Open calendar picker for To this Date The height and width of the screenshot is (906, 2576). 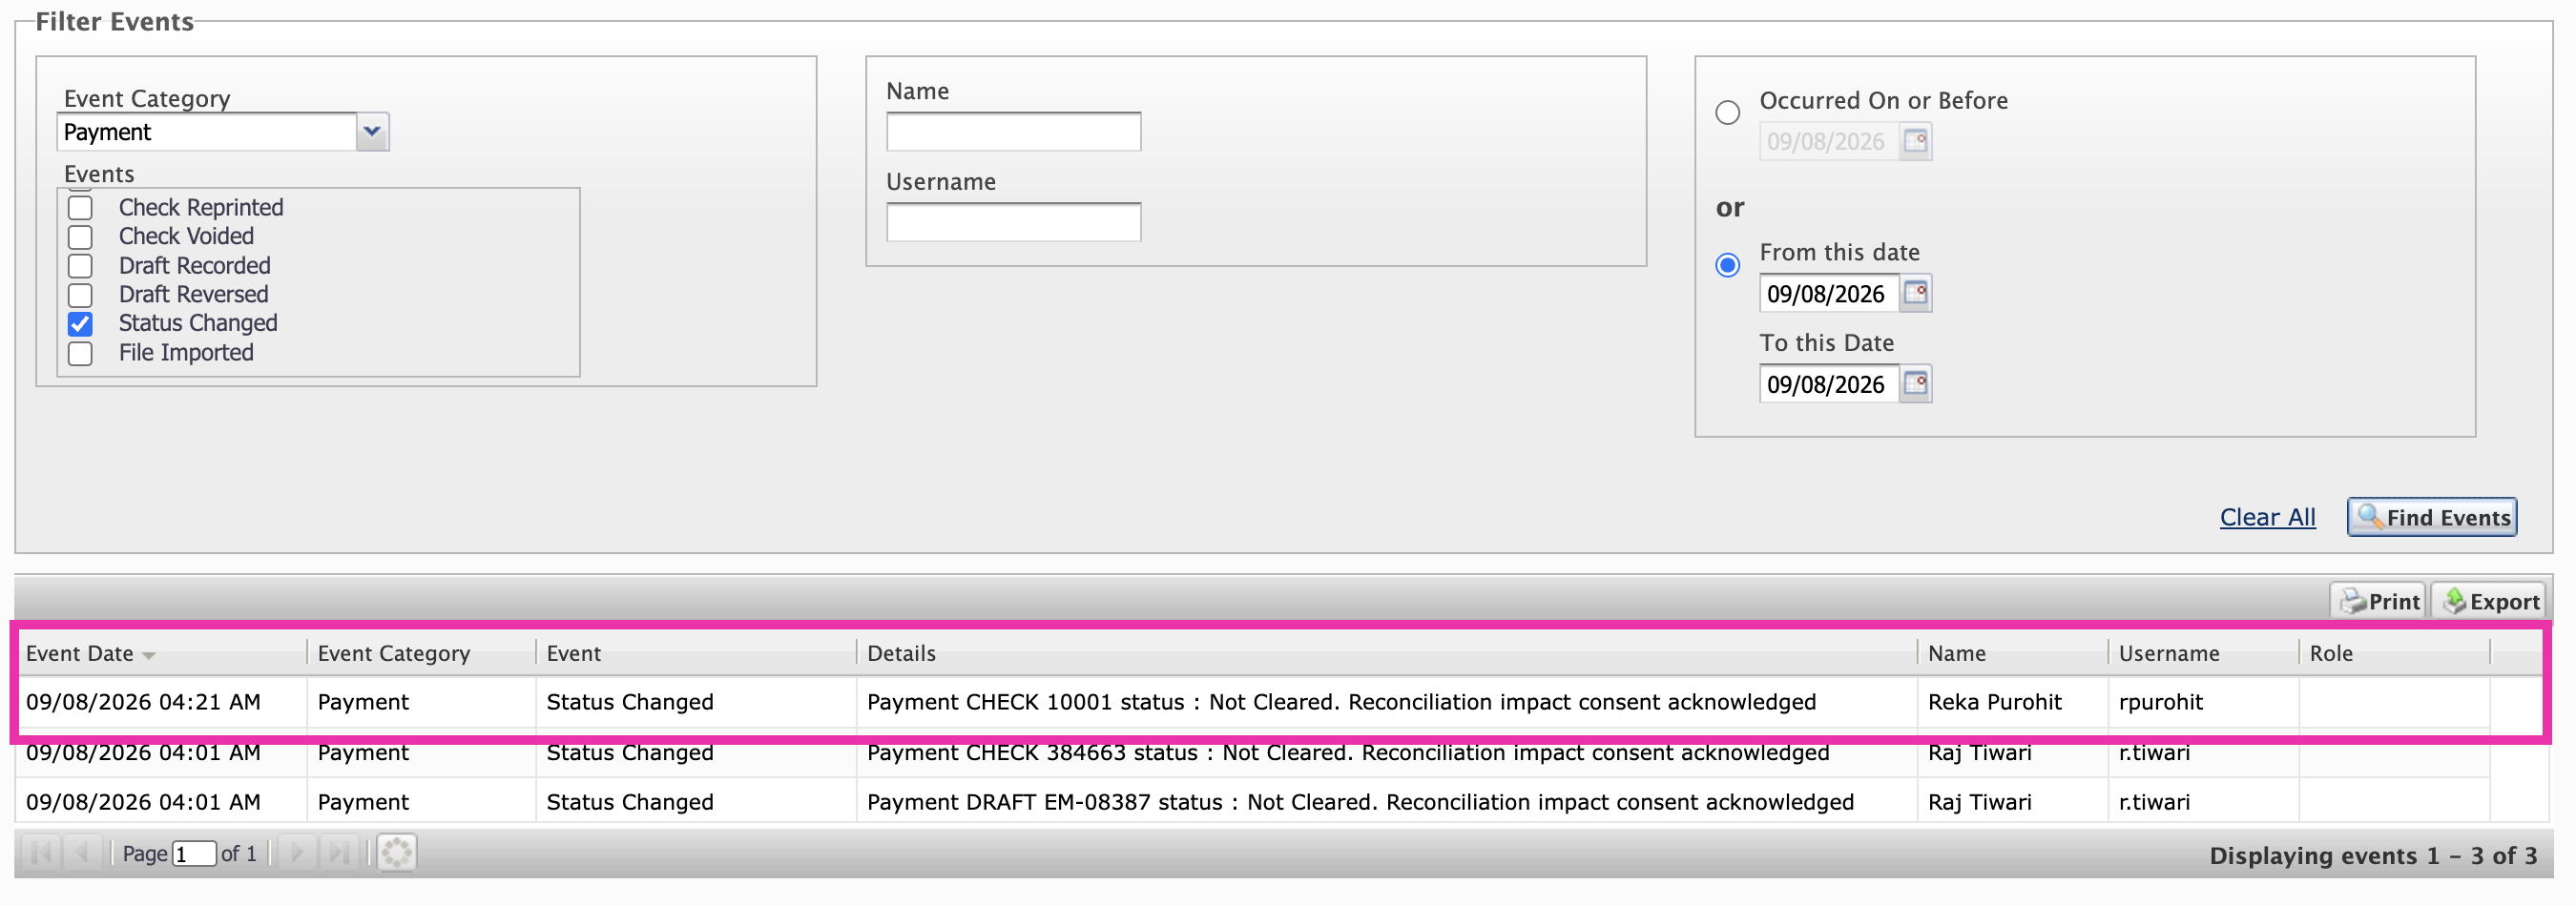click(1914, 384)
